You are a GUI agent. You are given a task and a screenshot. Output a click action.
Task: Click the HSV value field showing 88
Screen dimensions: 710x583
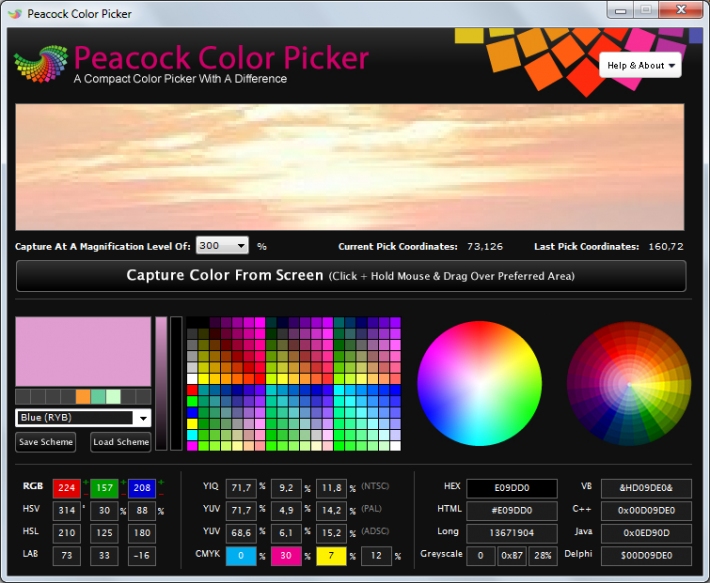pyautogui.click(x=142, y=511)
